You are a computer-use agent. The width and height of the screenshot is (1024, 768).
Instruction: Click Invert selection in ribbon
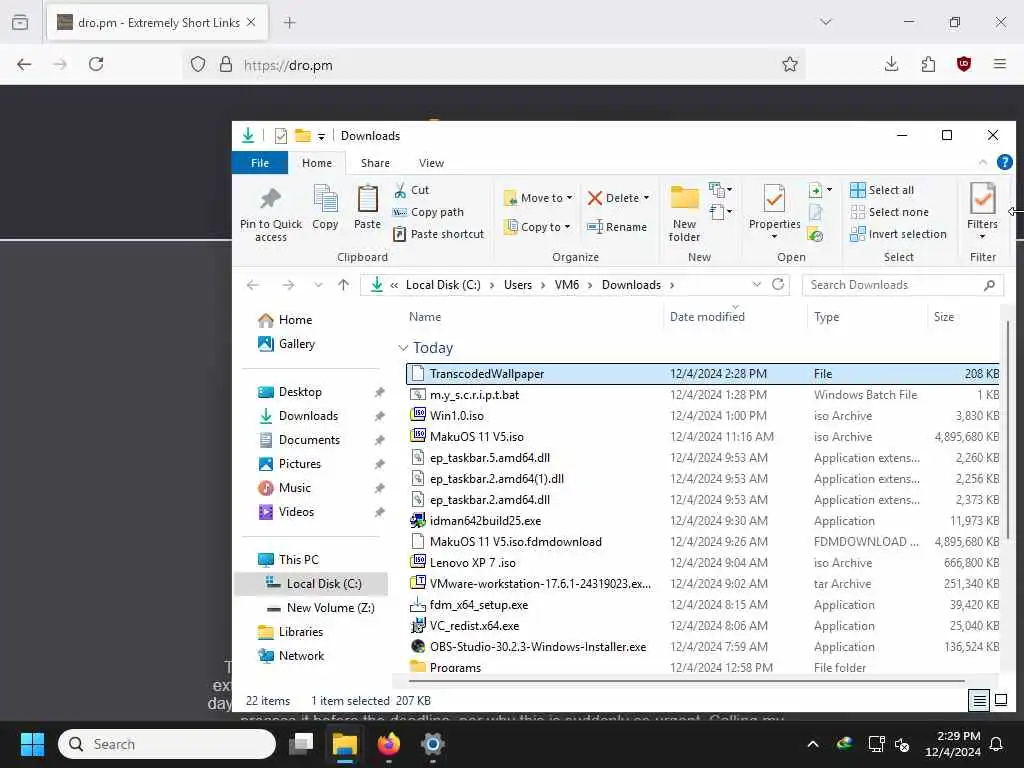point(898,234)
